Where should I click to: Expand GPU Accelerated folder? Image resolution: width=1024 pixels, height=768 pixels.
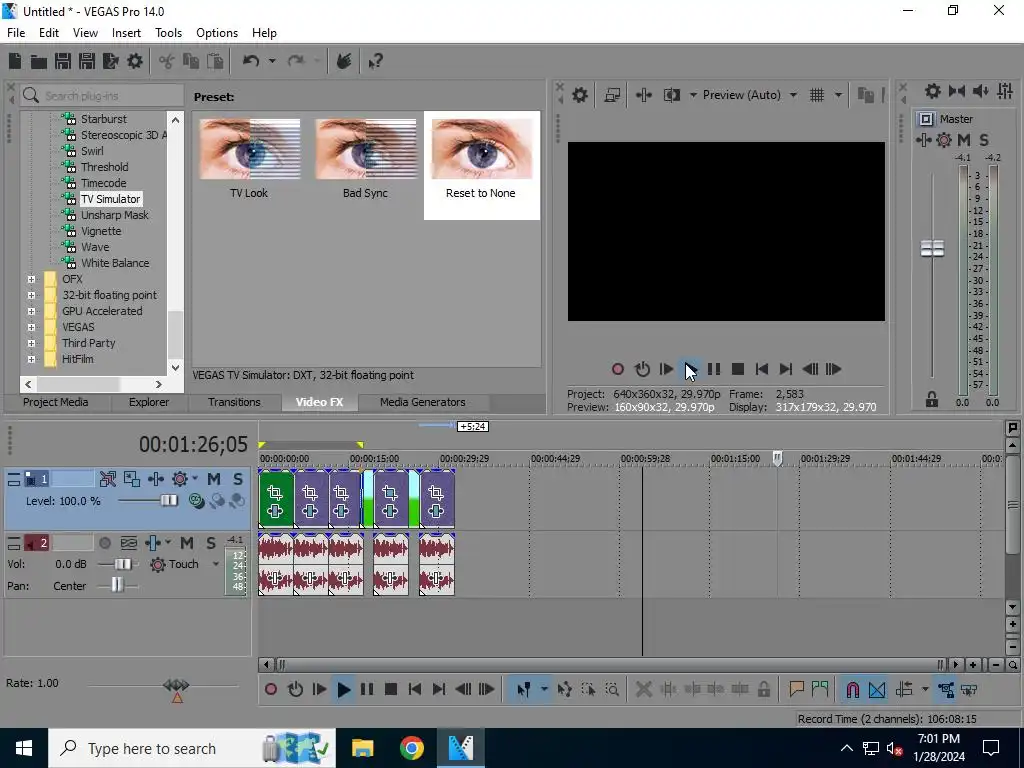point(31,312)
